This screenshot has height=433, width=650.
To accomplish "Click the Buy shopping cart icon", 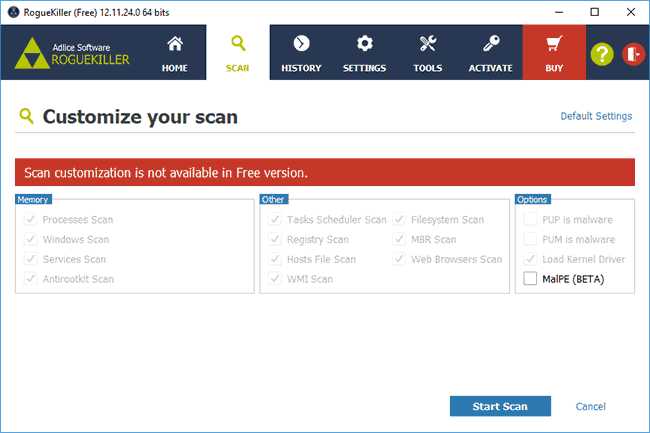I will [x=554, y=44].
